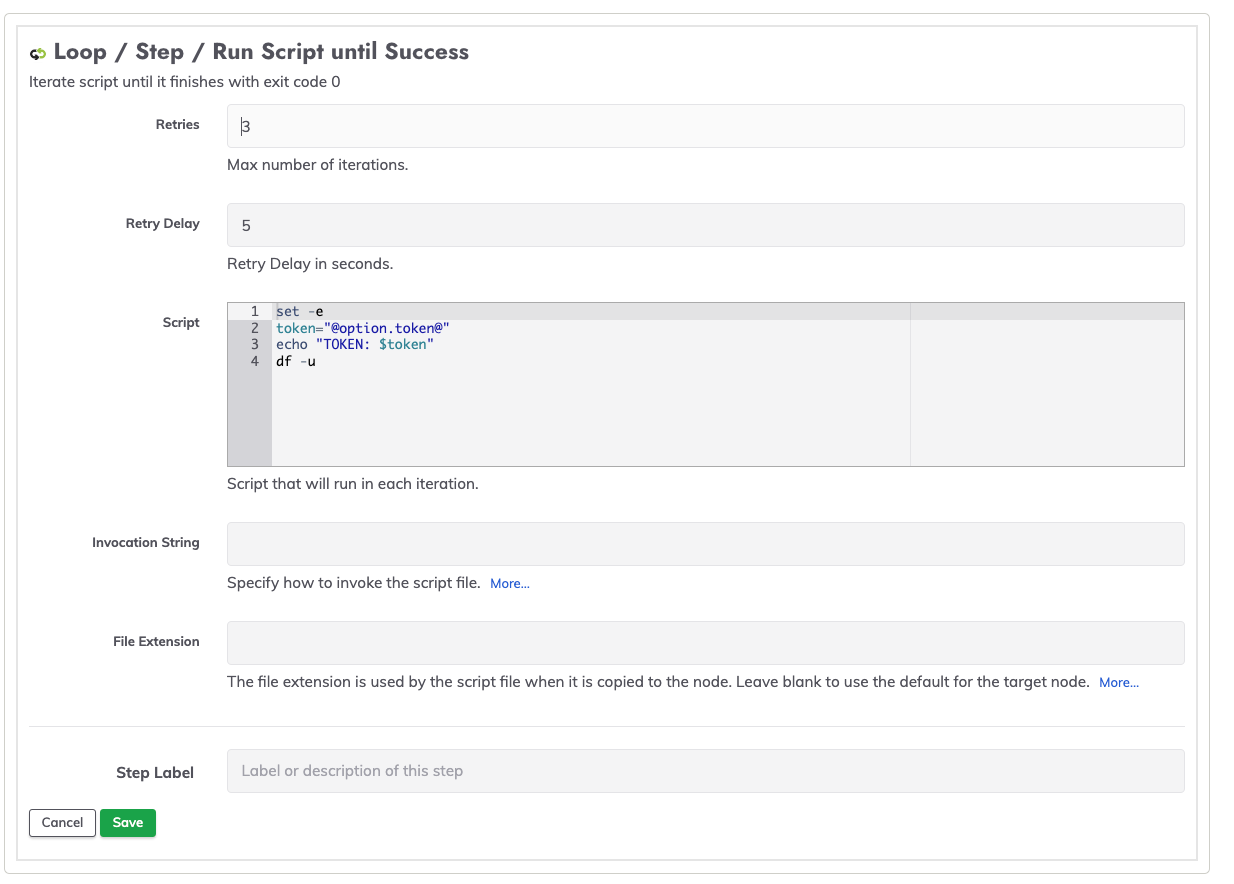Click script line 1 'set -e'
This screenshot has width=1234, height=884.
pyautogui.click(x=300, y=312)
